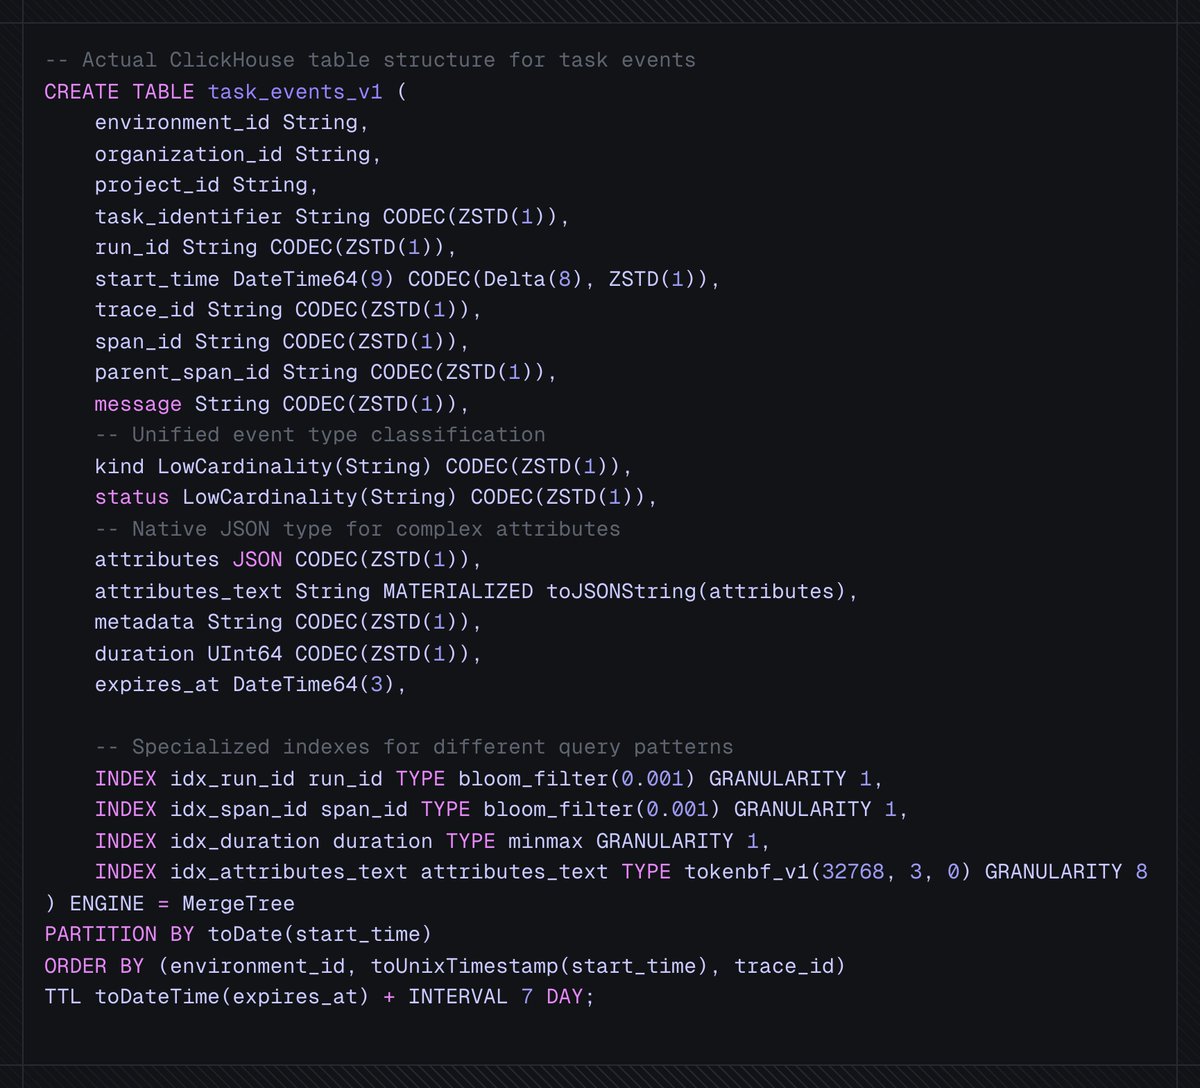Click the comment 'Unified event type classification'
Viewport: 1200px width, 1088px height.
coord(320,435)
